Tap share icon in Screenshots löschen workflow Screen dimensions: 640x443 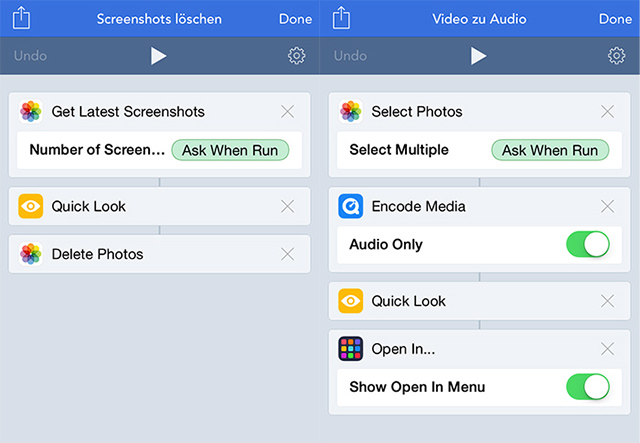(21, 18)
